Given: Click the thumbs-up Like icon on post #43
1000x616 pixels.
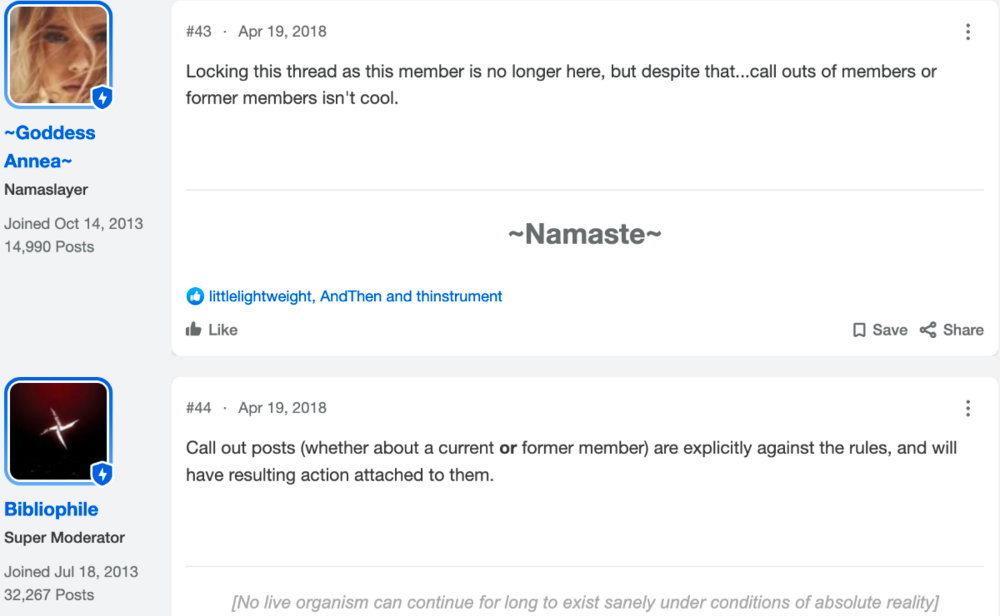Looking at the screenshot, I should point(193,329).
